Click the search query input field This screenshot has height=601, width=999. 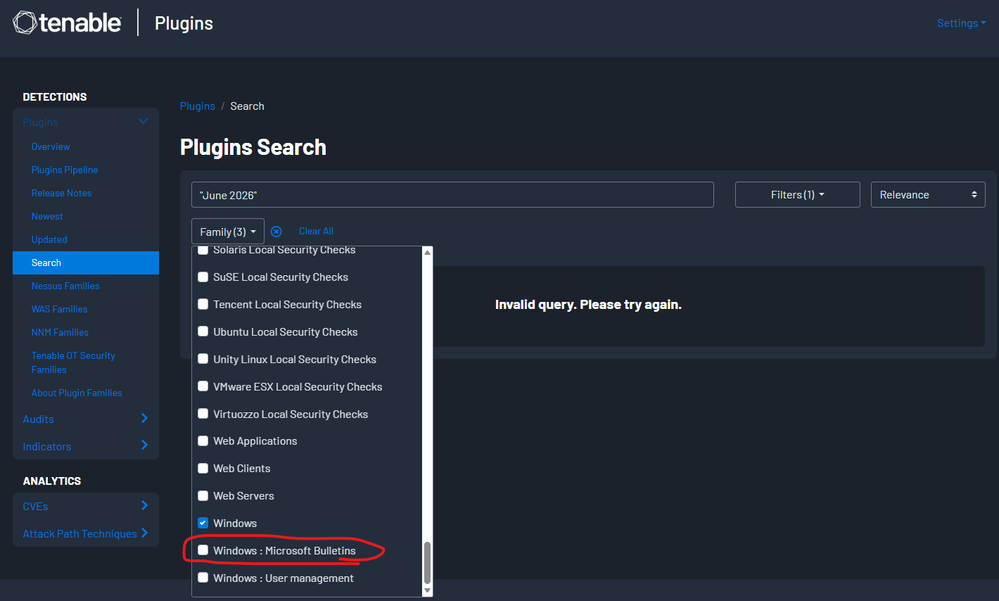pyautogui.click(x=452, y=194)
